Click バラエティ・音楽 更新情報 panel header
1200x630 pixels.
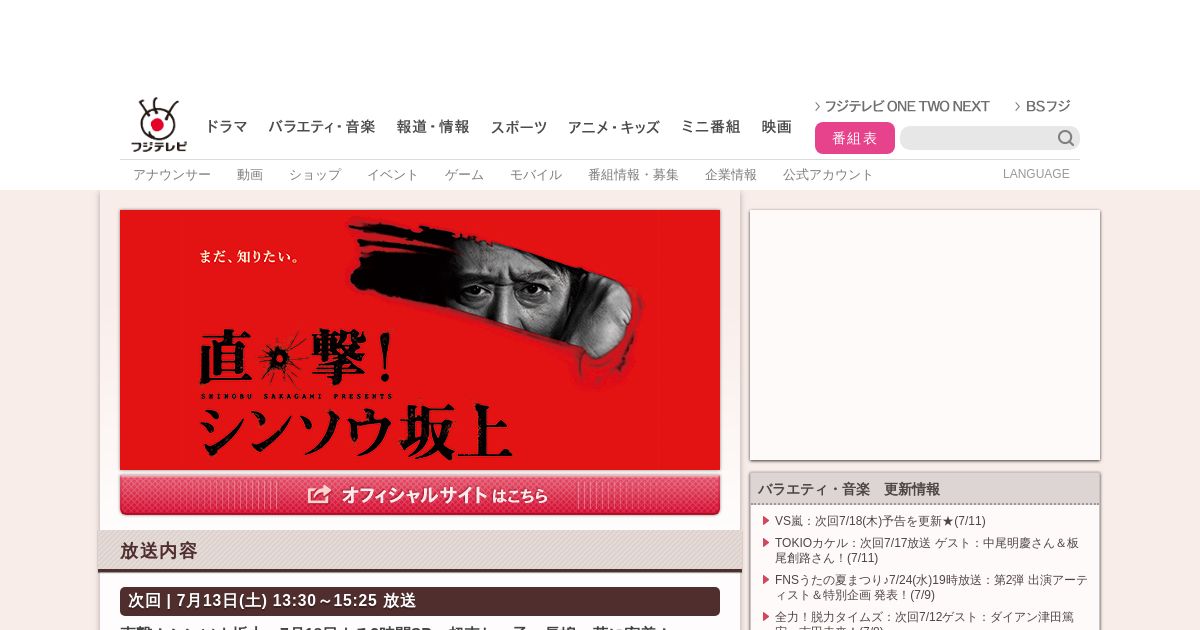click(x=925, y=489)
